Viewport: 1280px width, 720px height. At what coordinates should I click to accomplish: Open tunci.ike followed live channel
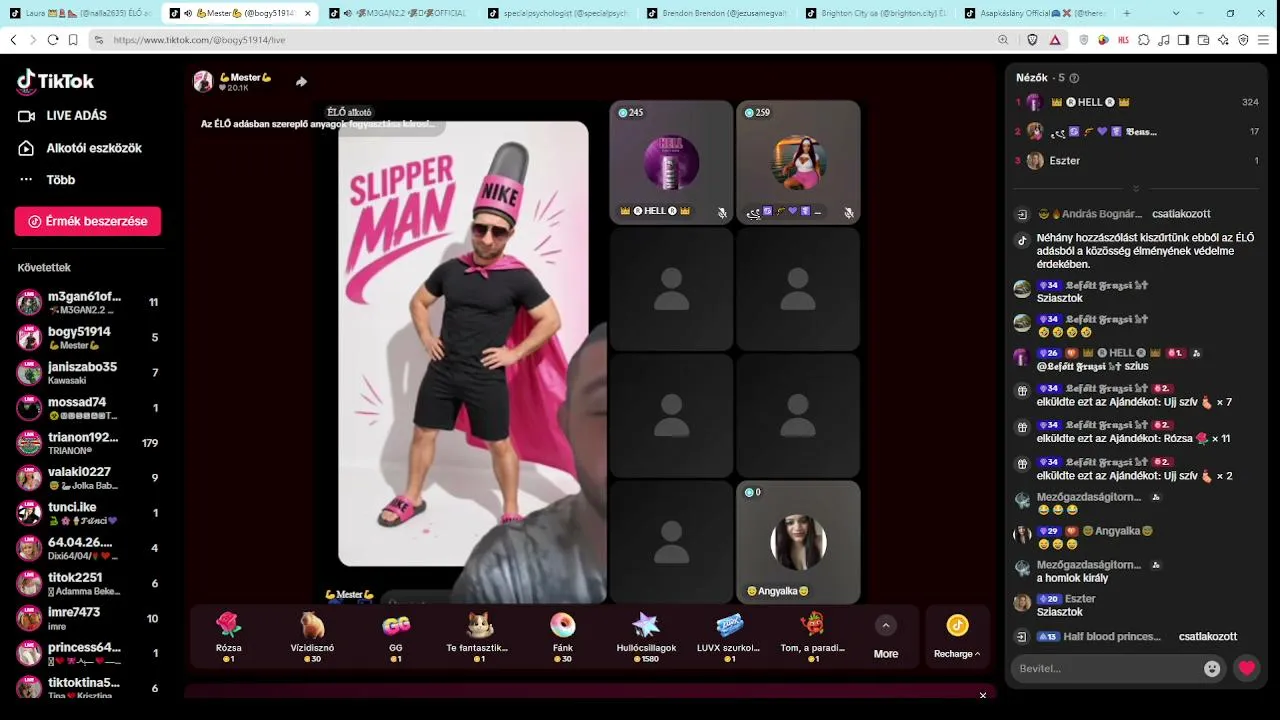click(x=88, y=513)
